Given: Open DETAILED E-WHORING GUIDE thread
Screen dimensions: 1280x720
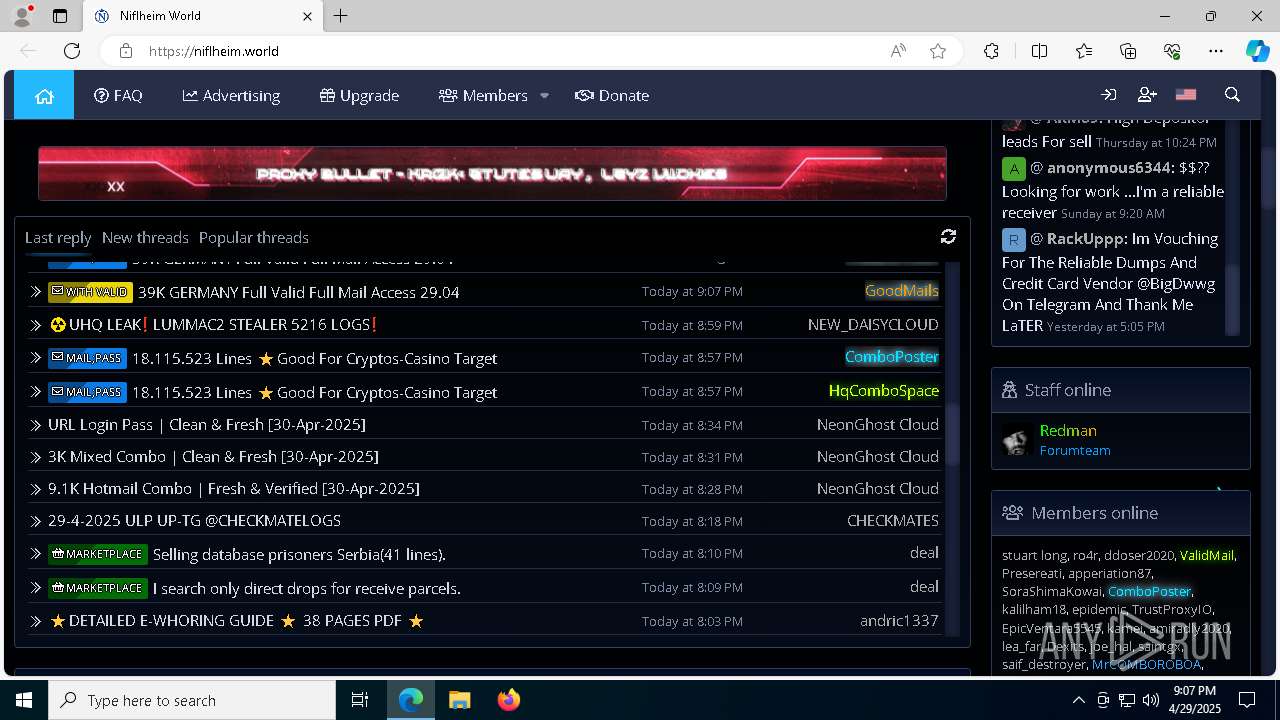Looking at the screenshot, I should coord(236,620).
